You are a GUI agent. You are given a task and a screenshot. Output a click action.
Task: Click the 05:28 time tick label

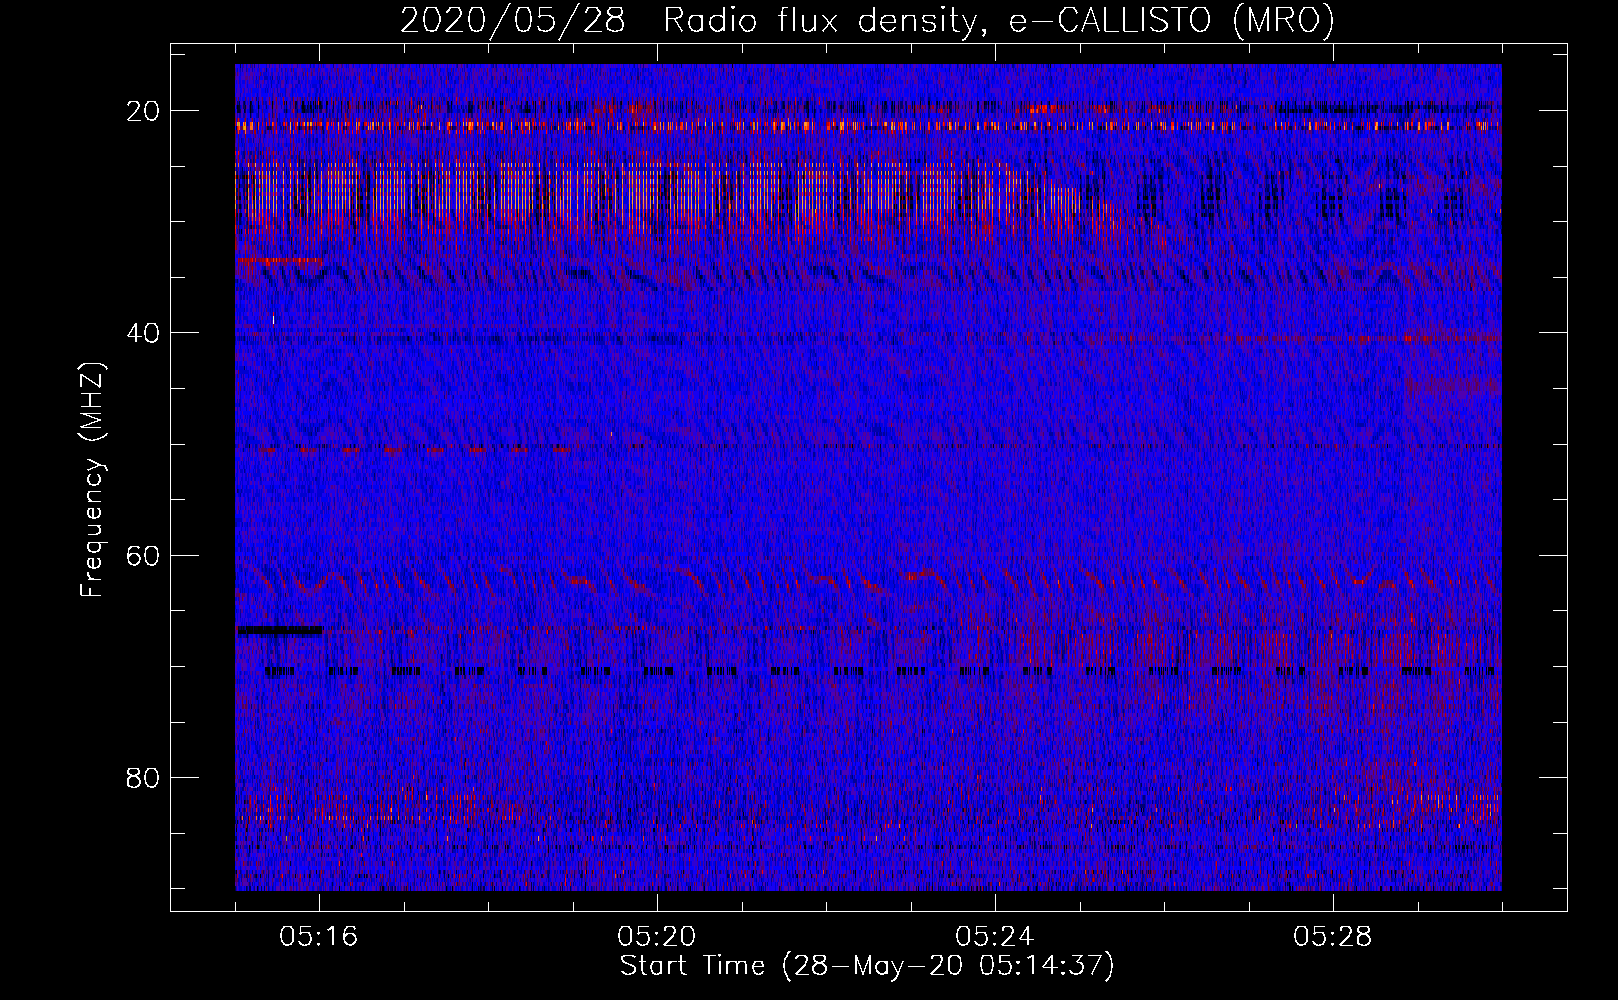[x=1333, y=937]
